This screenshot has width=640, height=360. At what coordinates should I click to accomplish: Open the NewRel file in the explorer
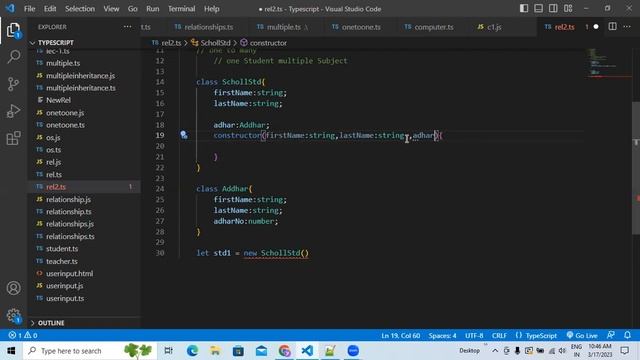58,100
